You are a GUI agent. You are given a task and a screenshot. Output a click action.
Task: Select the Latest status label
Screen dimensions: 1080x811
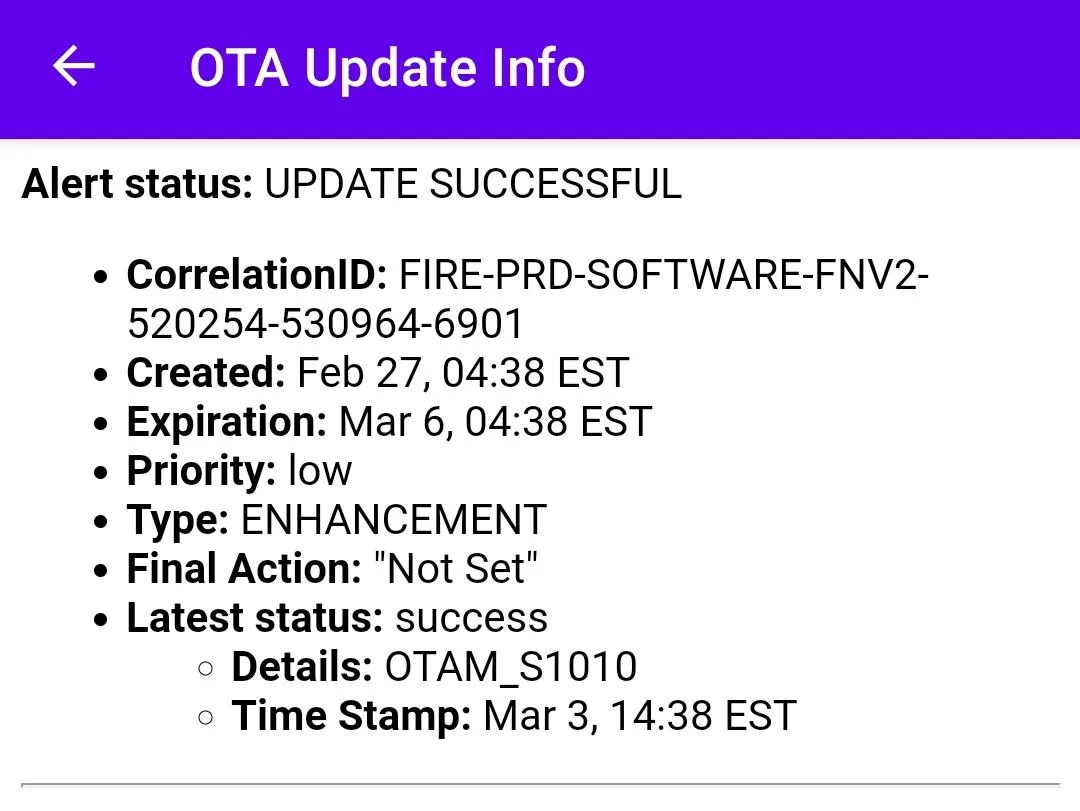click(255, 618)
